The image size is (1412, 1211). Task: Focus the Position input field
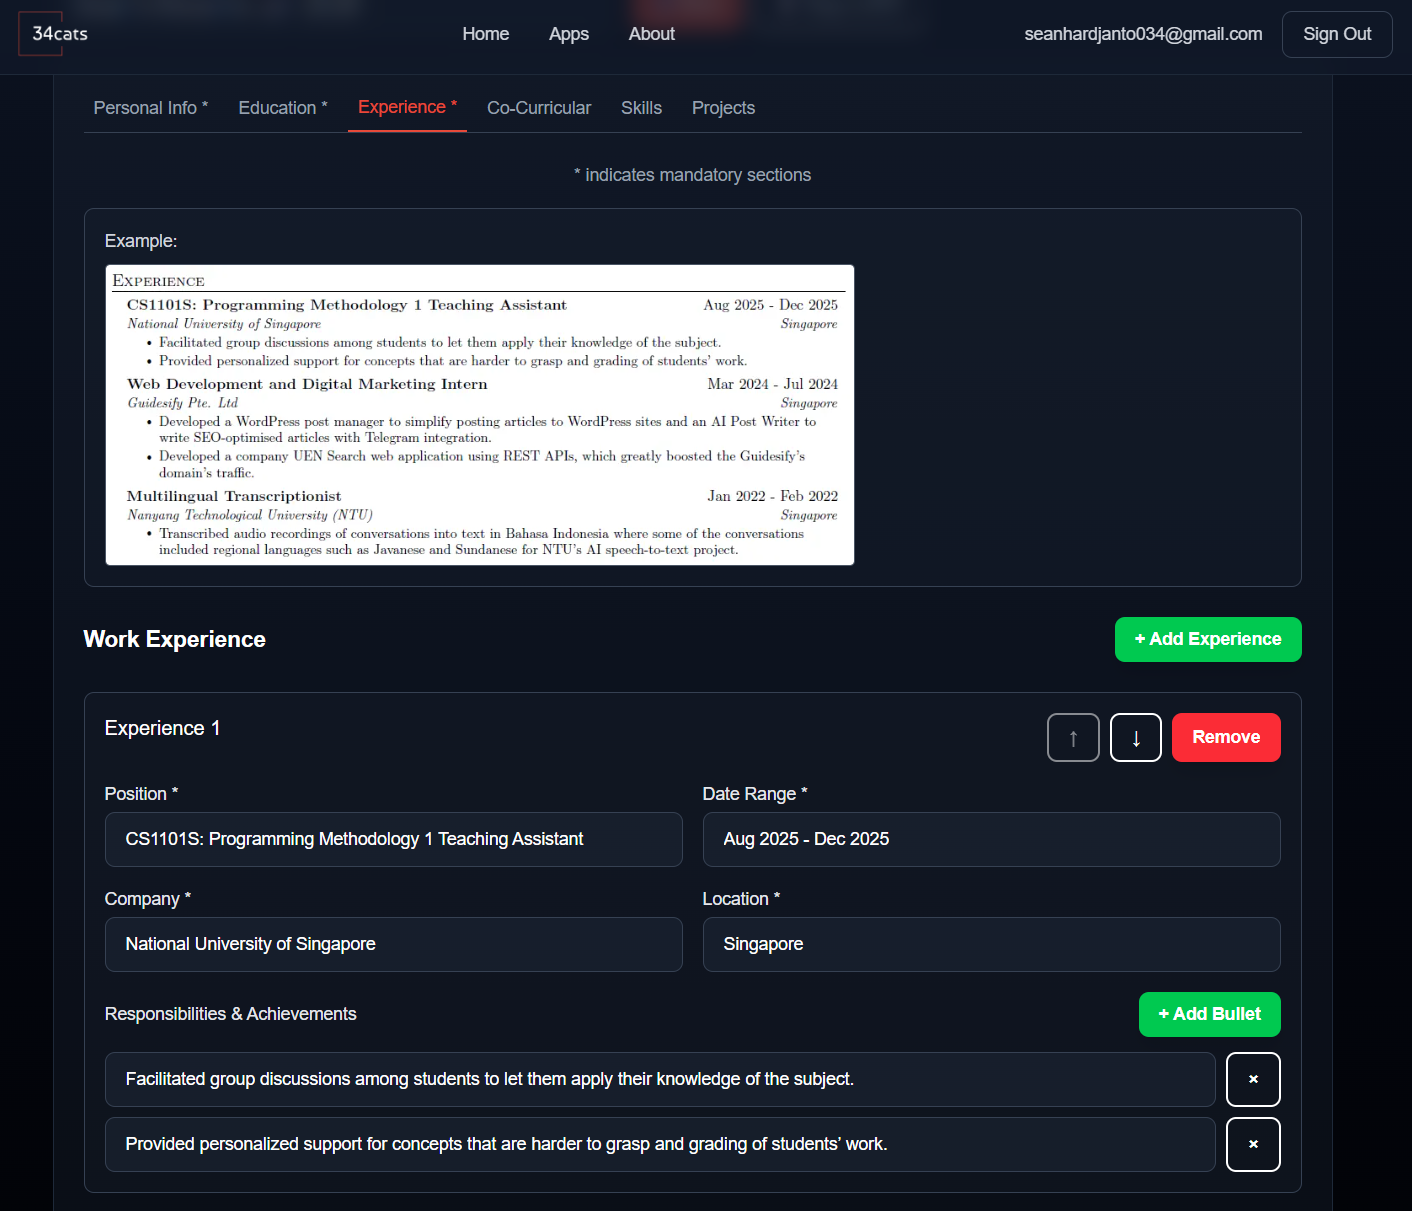click(393, 839)
